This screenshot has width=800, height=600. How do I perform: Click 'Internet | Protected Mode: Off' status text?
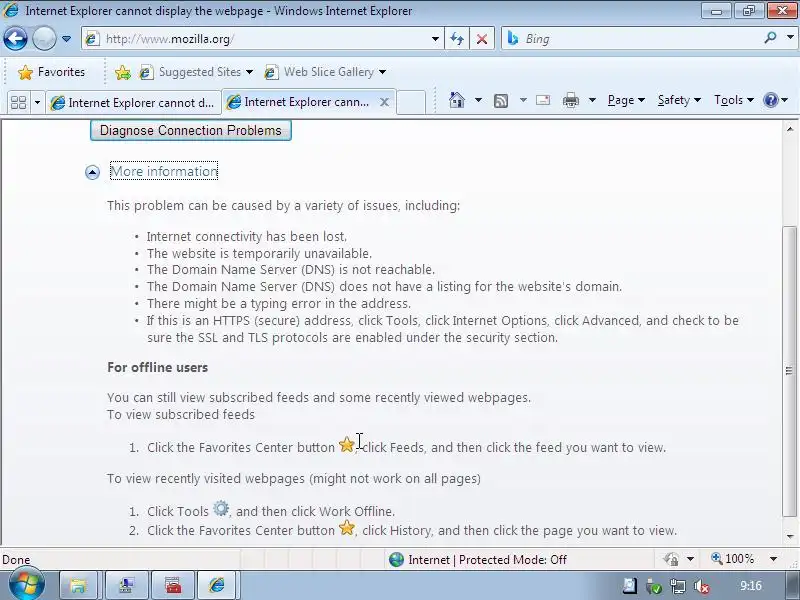(487, 560)
